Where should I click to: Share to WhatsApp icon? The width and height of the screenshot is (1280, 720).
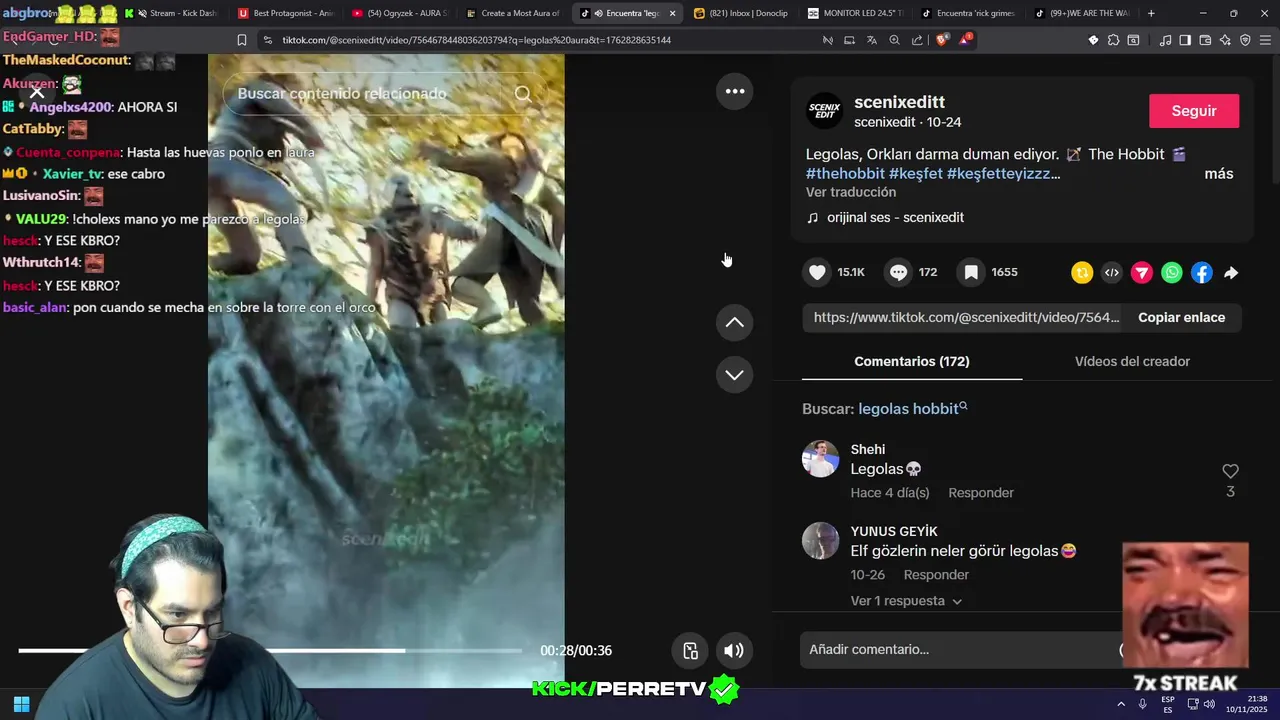click(1172, 273)
